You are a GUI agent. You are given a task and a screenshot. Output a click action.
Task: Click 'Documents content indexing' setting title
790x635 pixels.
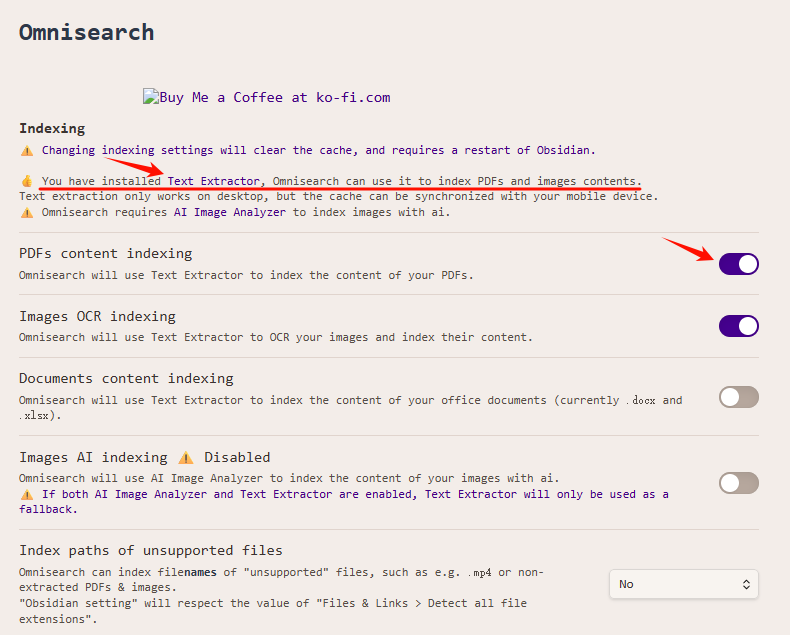click(126, 378)
